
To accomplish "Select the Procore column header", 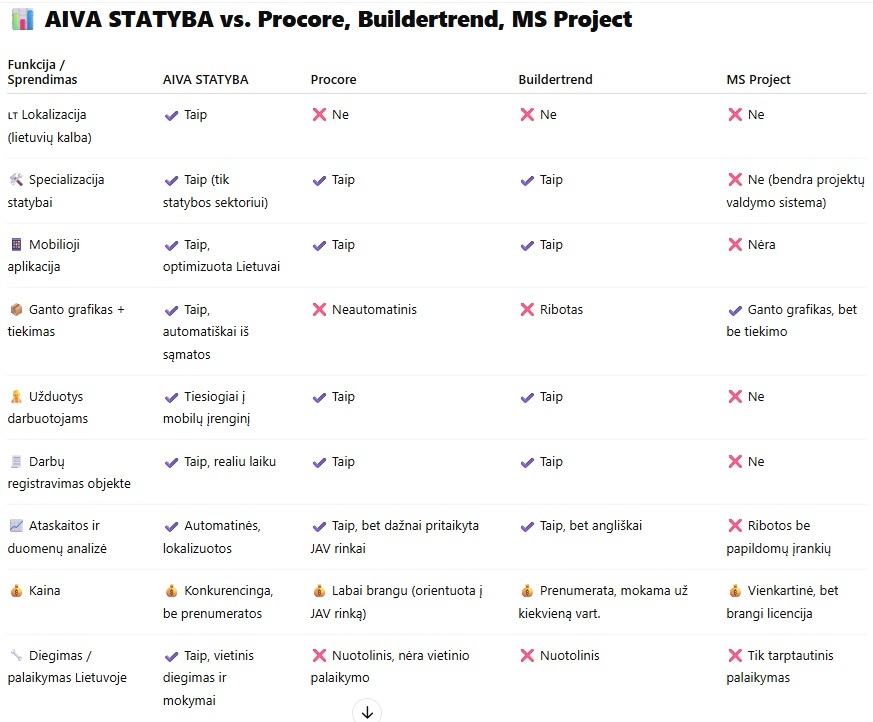I will point(333,80).
